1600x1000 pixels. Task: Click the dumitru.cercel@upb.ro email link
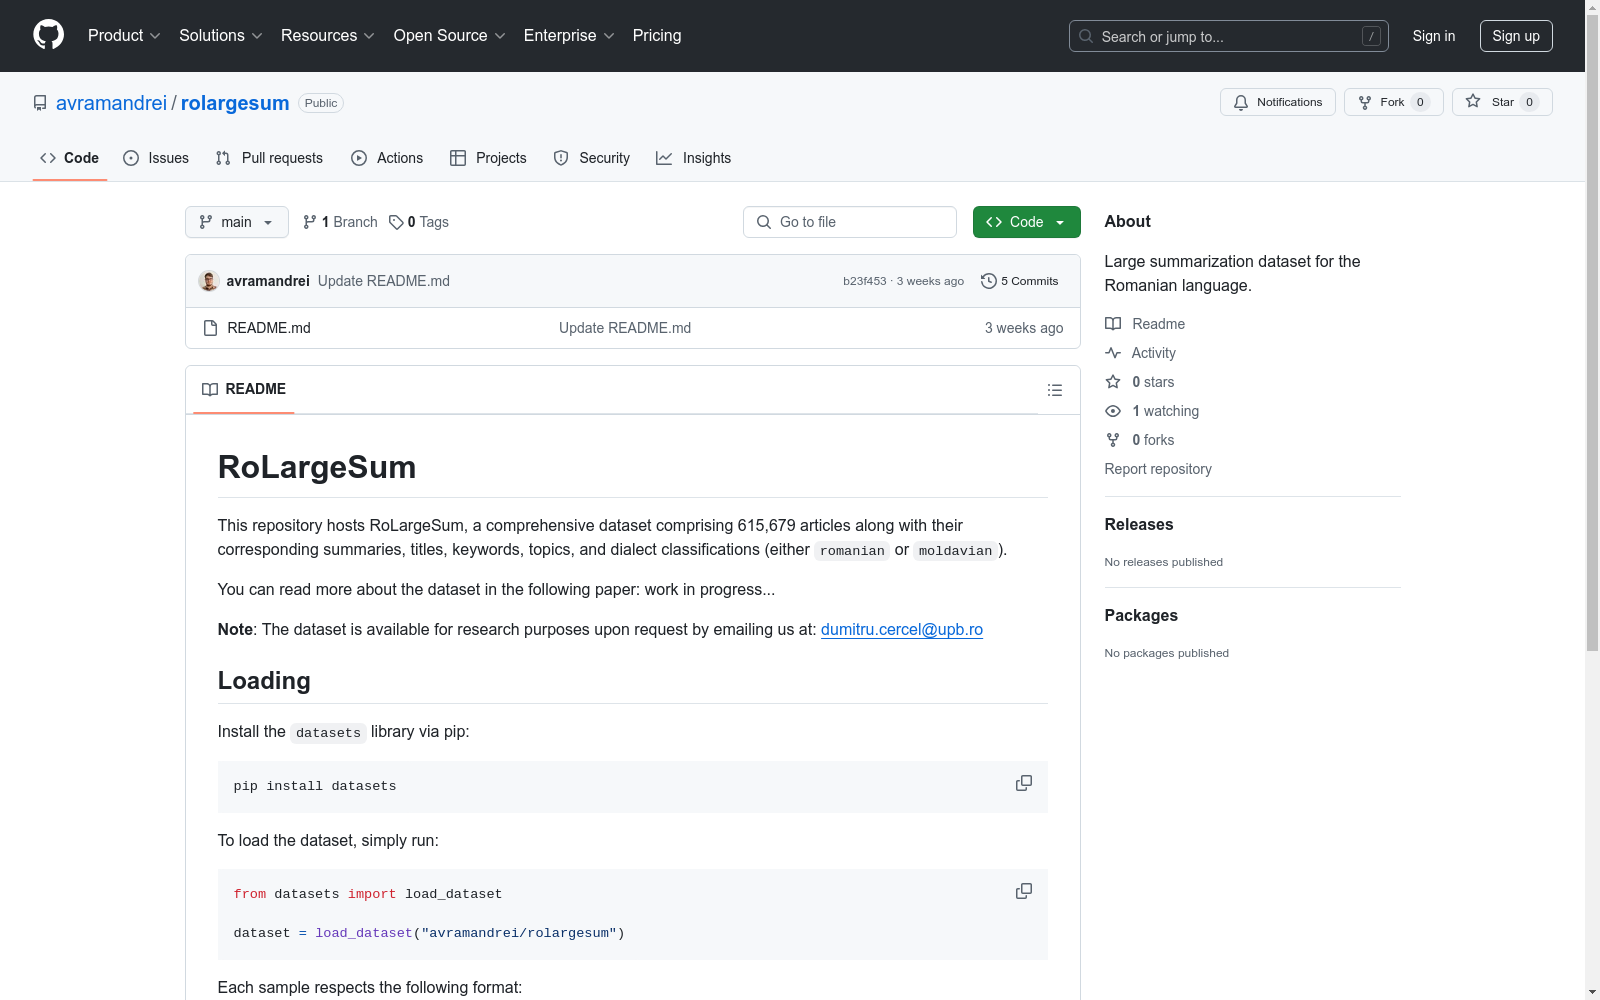[902, 630]
